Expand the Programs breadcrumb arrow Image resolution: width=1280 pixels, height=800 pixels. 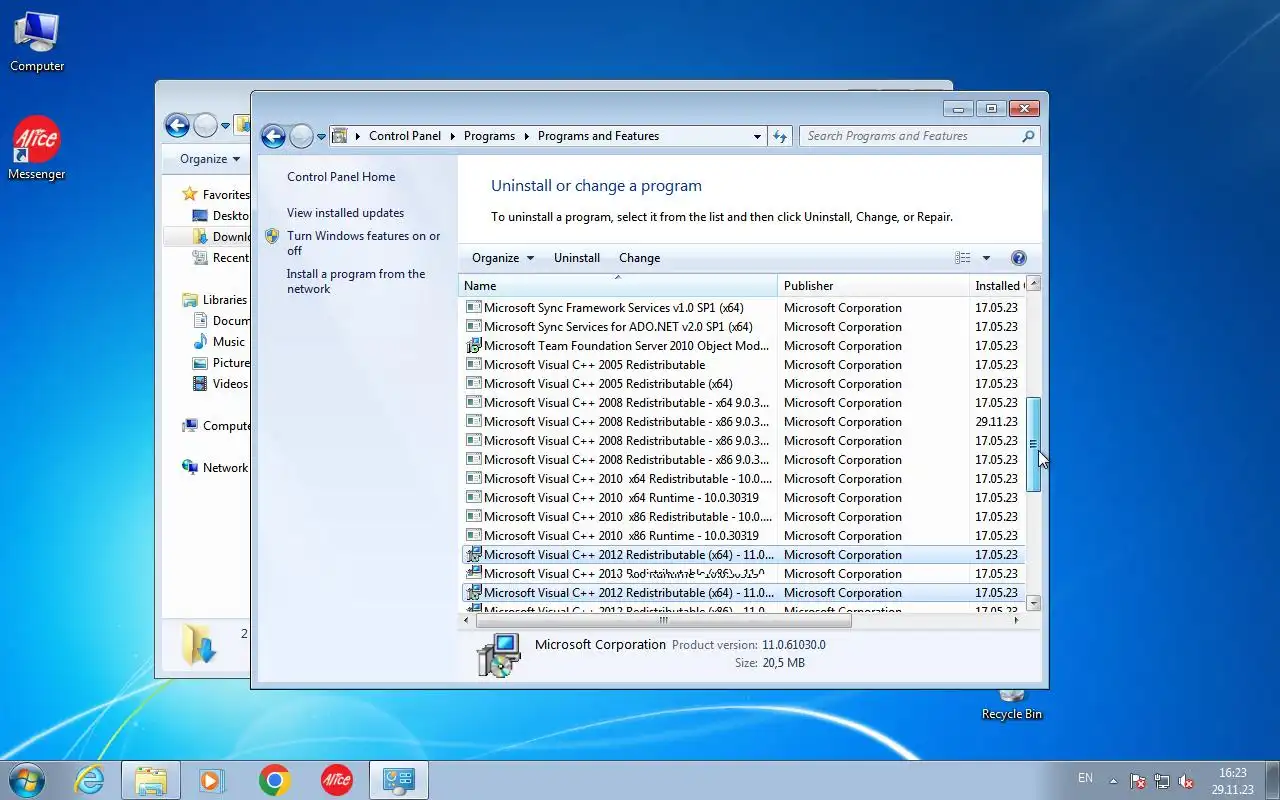point(526,136)
